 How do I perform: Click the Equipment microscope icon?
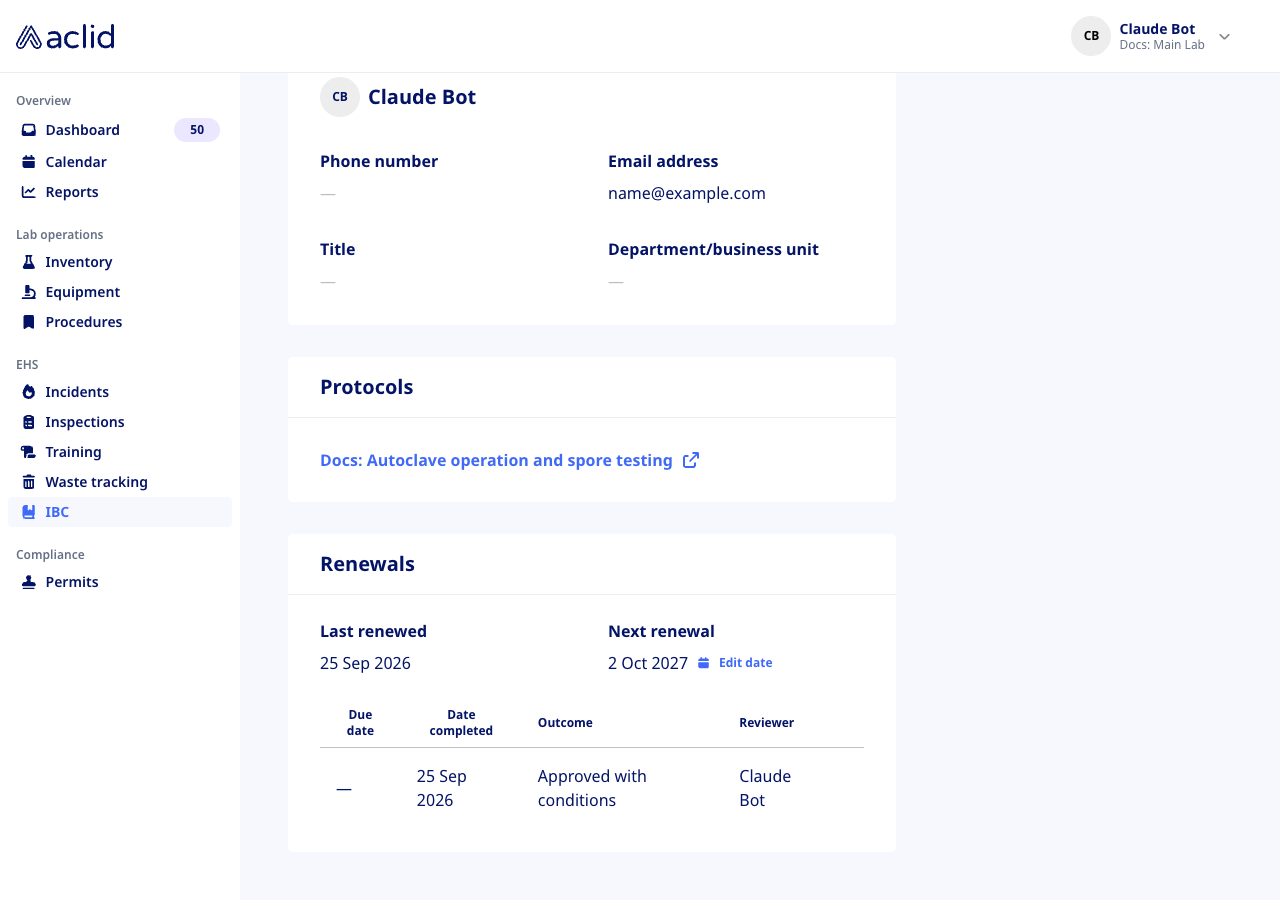point(29,292)
